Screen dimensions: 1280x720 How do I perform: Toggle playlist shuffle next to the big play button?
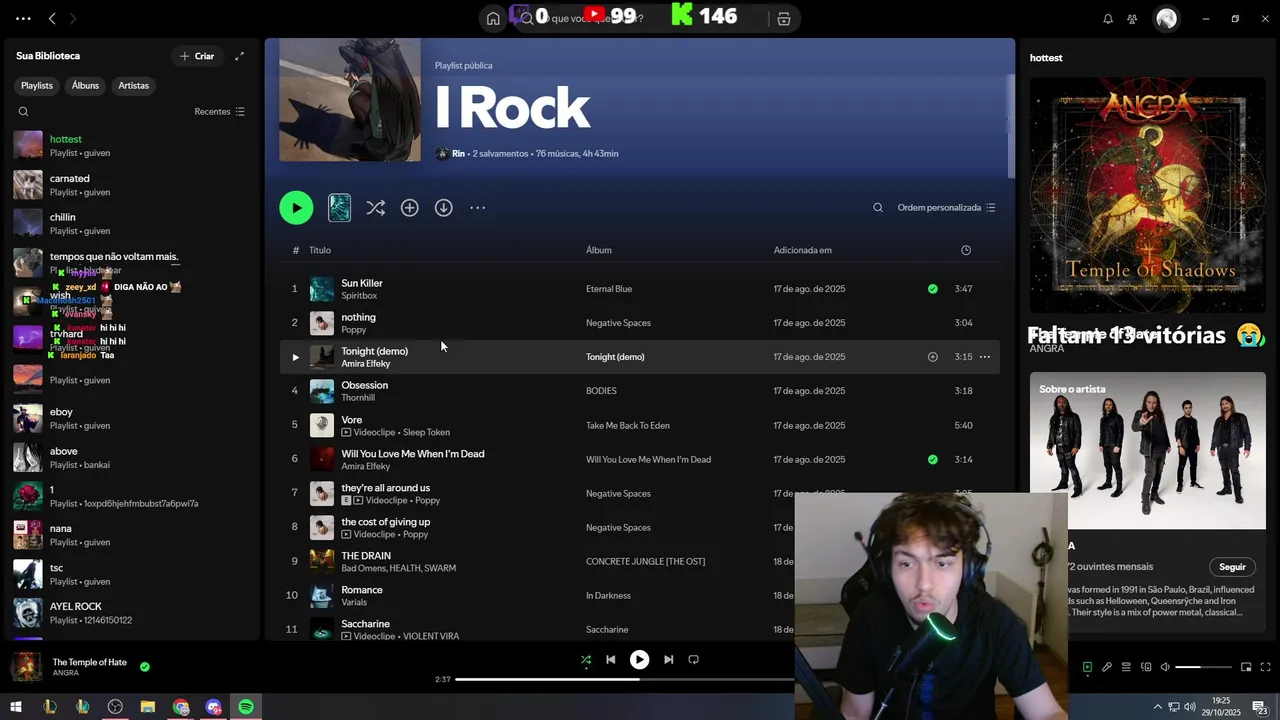coord(375,207)
